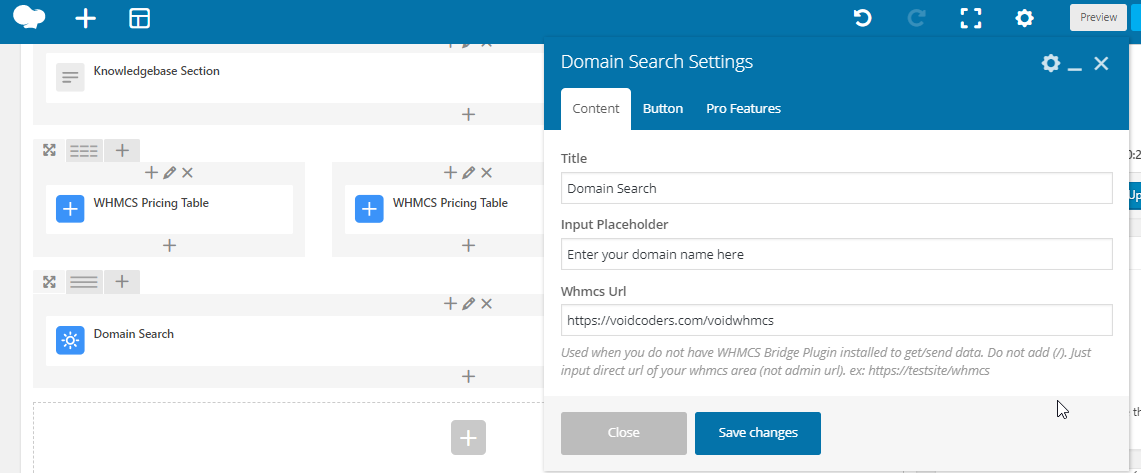The width and height of the screenshot is (1141, 473).
Task: Click the Undo arrow icon
Action: coord(863,18)
